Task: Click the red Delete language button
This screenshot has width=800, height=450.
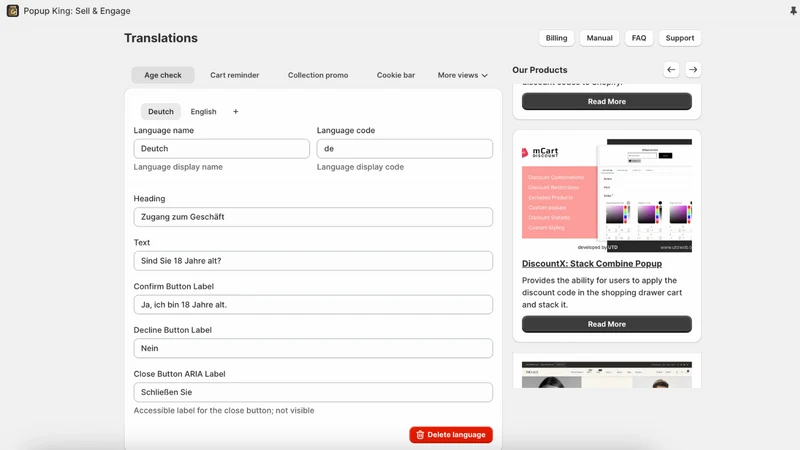Action: tap(451, 435)
